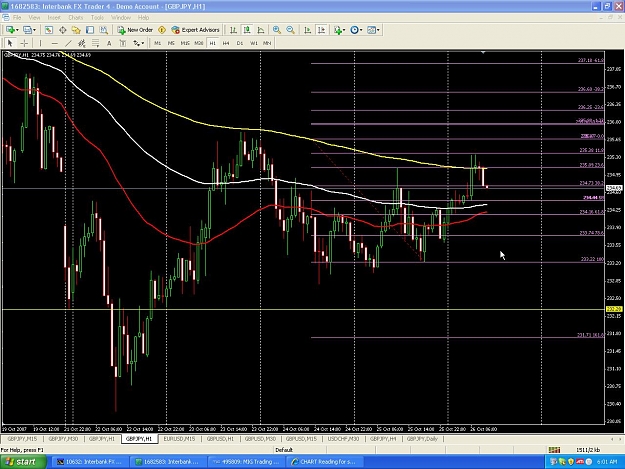625x469 pixels.
Task: Zoom out of the chart
Action: [x=291, y=30]
